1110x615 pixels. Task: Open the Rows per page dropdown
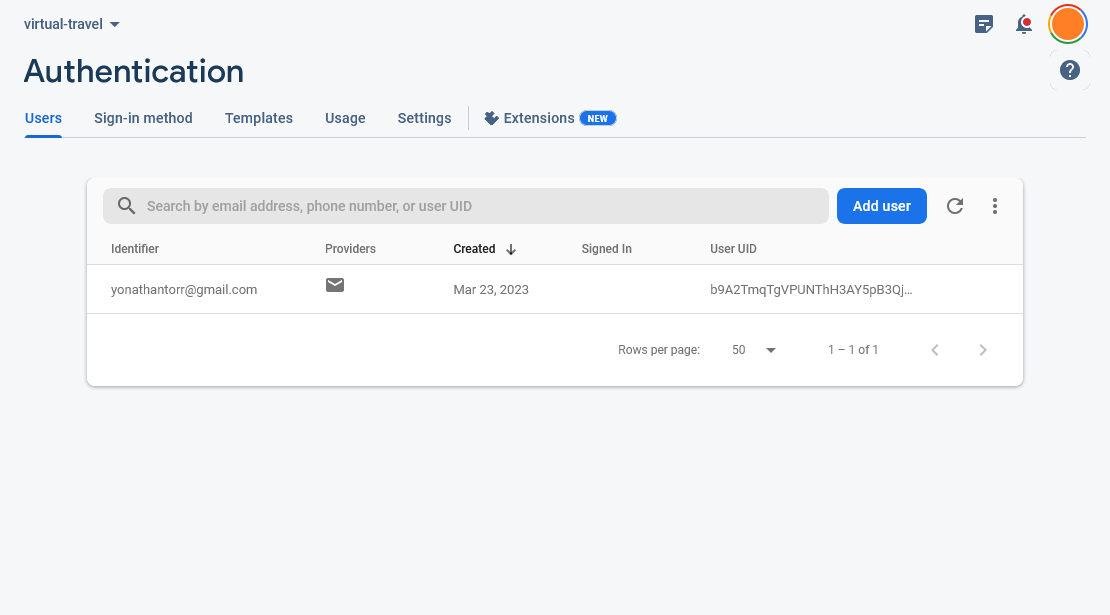coord(753,350)
